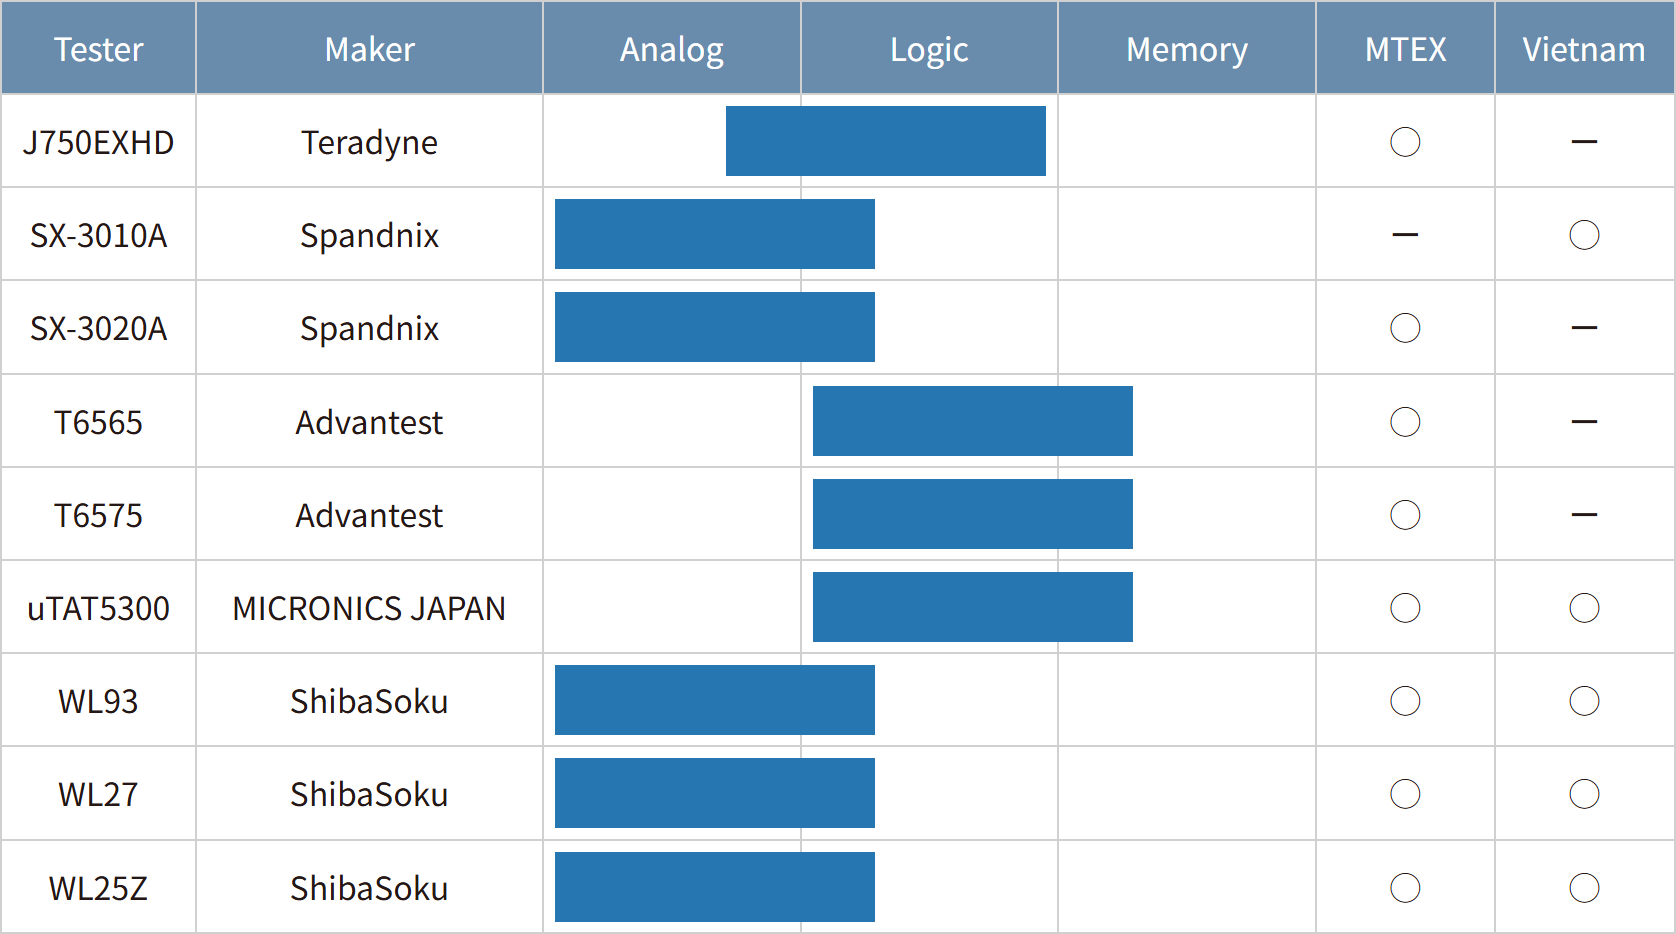Click the MTEX circle for T6565
Viewport: 1676px width, 934px height.
(x=1405, y=422)
